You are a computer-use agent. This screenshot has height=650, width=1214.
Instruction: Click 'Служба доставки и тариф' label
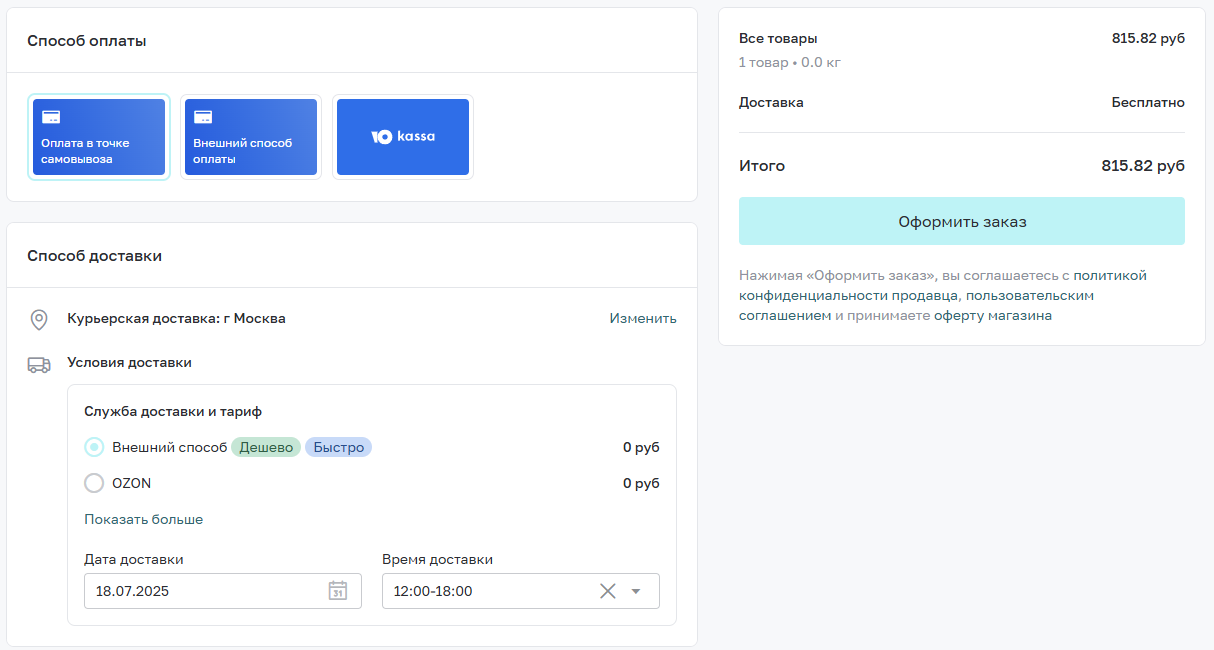173,411
